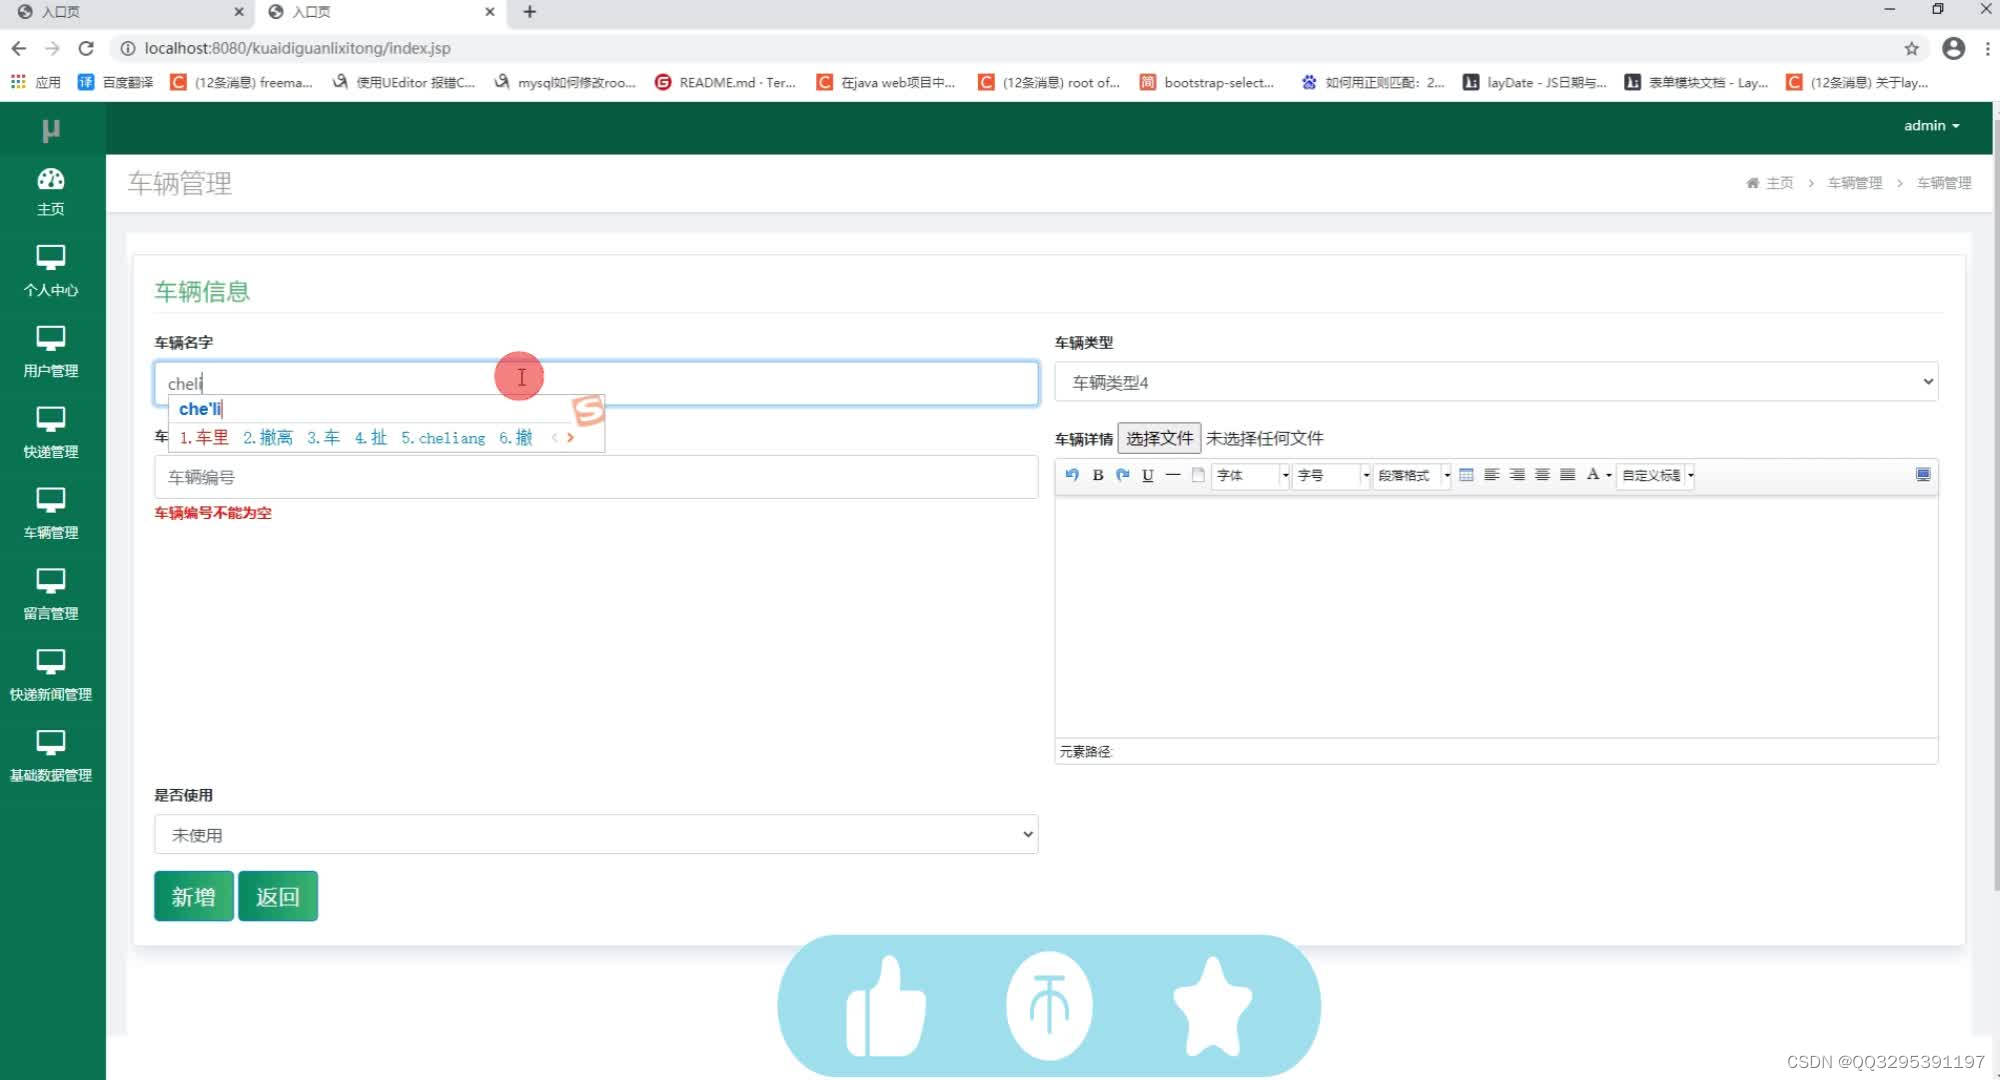This screenshot has width=2000, height=1080.
Task: Click the blank document icon in editor
Action: pyautogui.click(x=1198, y=475)
